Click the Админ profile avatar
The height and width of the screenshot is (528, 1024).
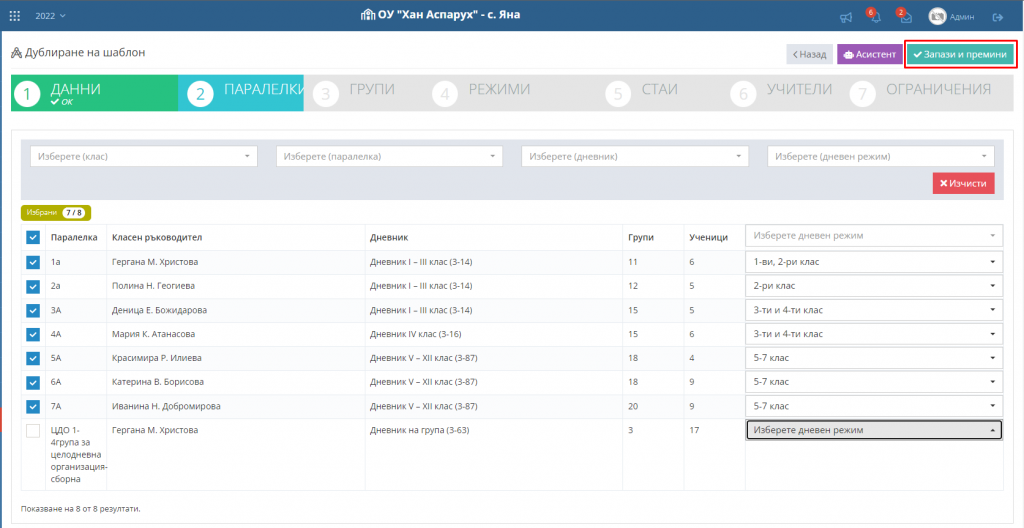coord(937,16)
